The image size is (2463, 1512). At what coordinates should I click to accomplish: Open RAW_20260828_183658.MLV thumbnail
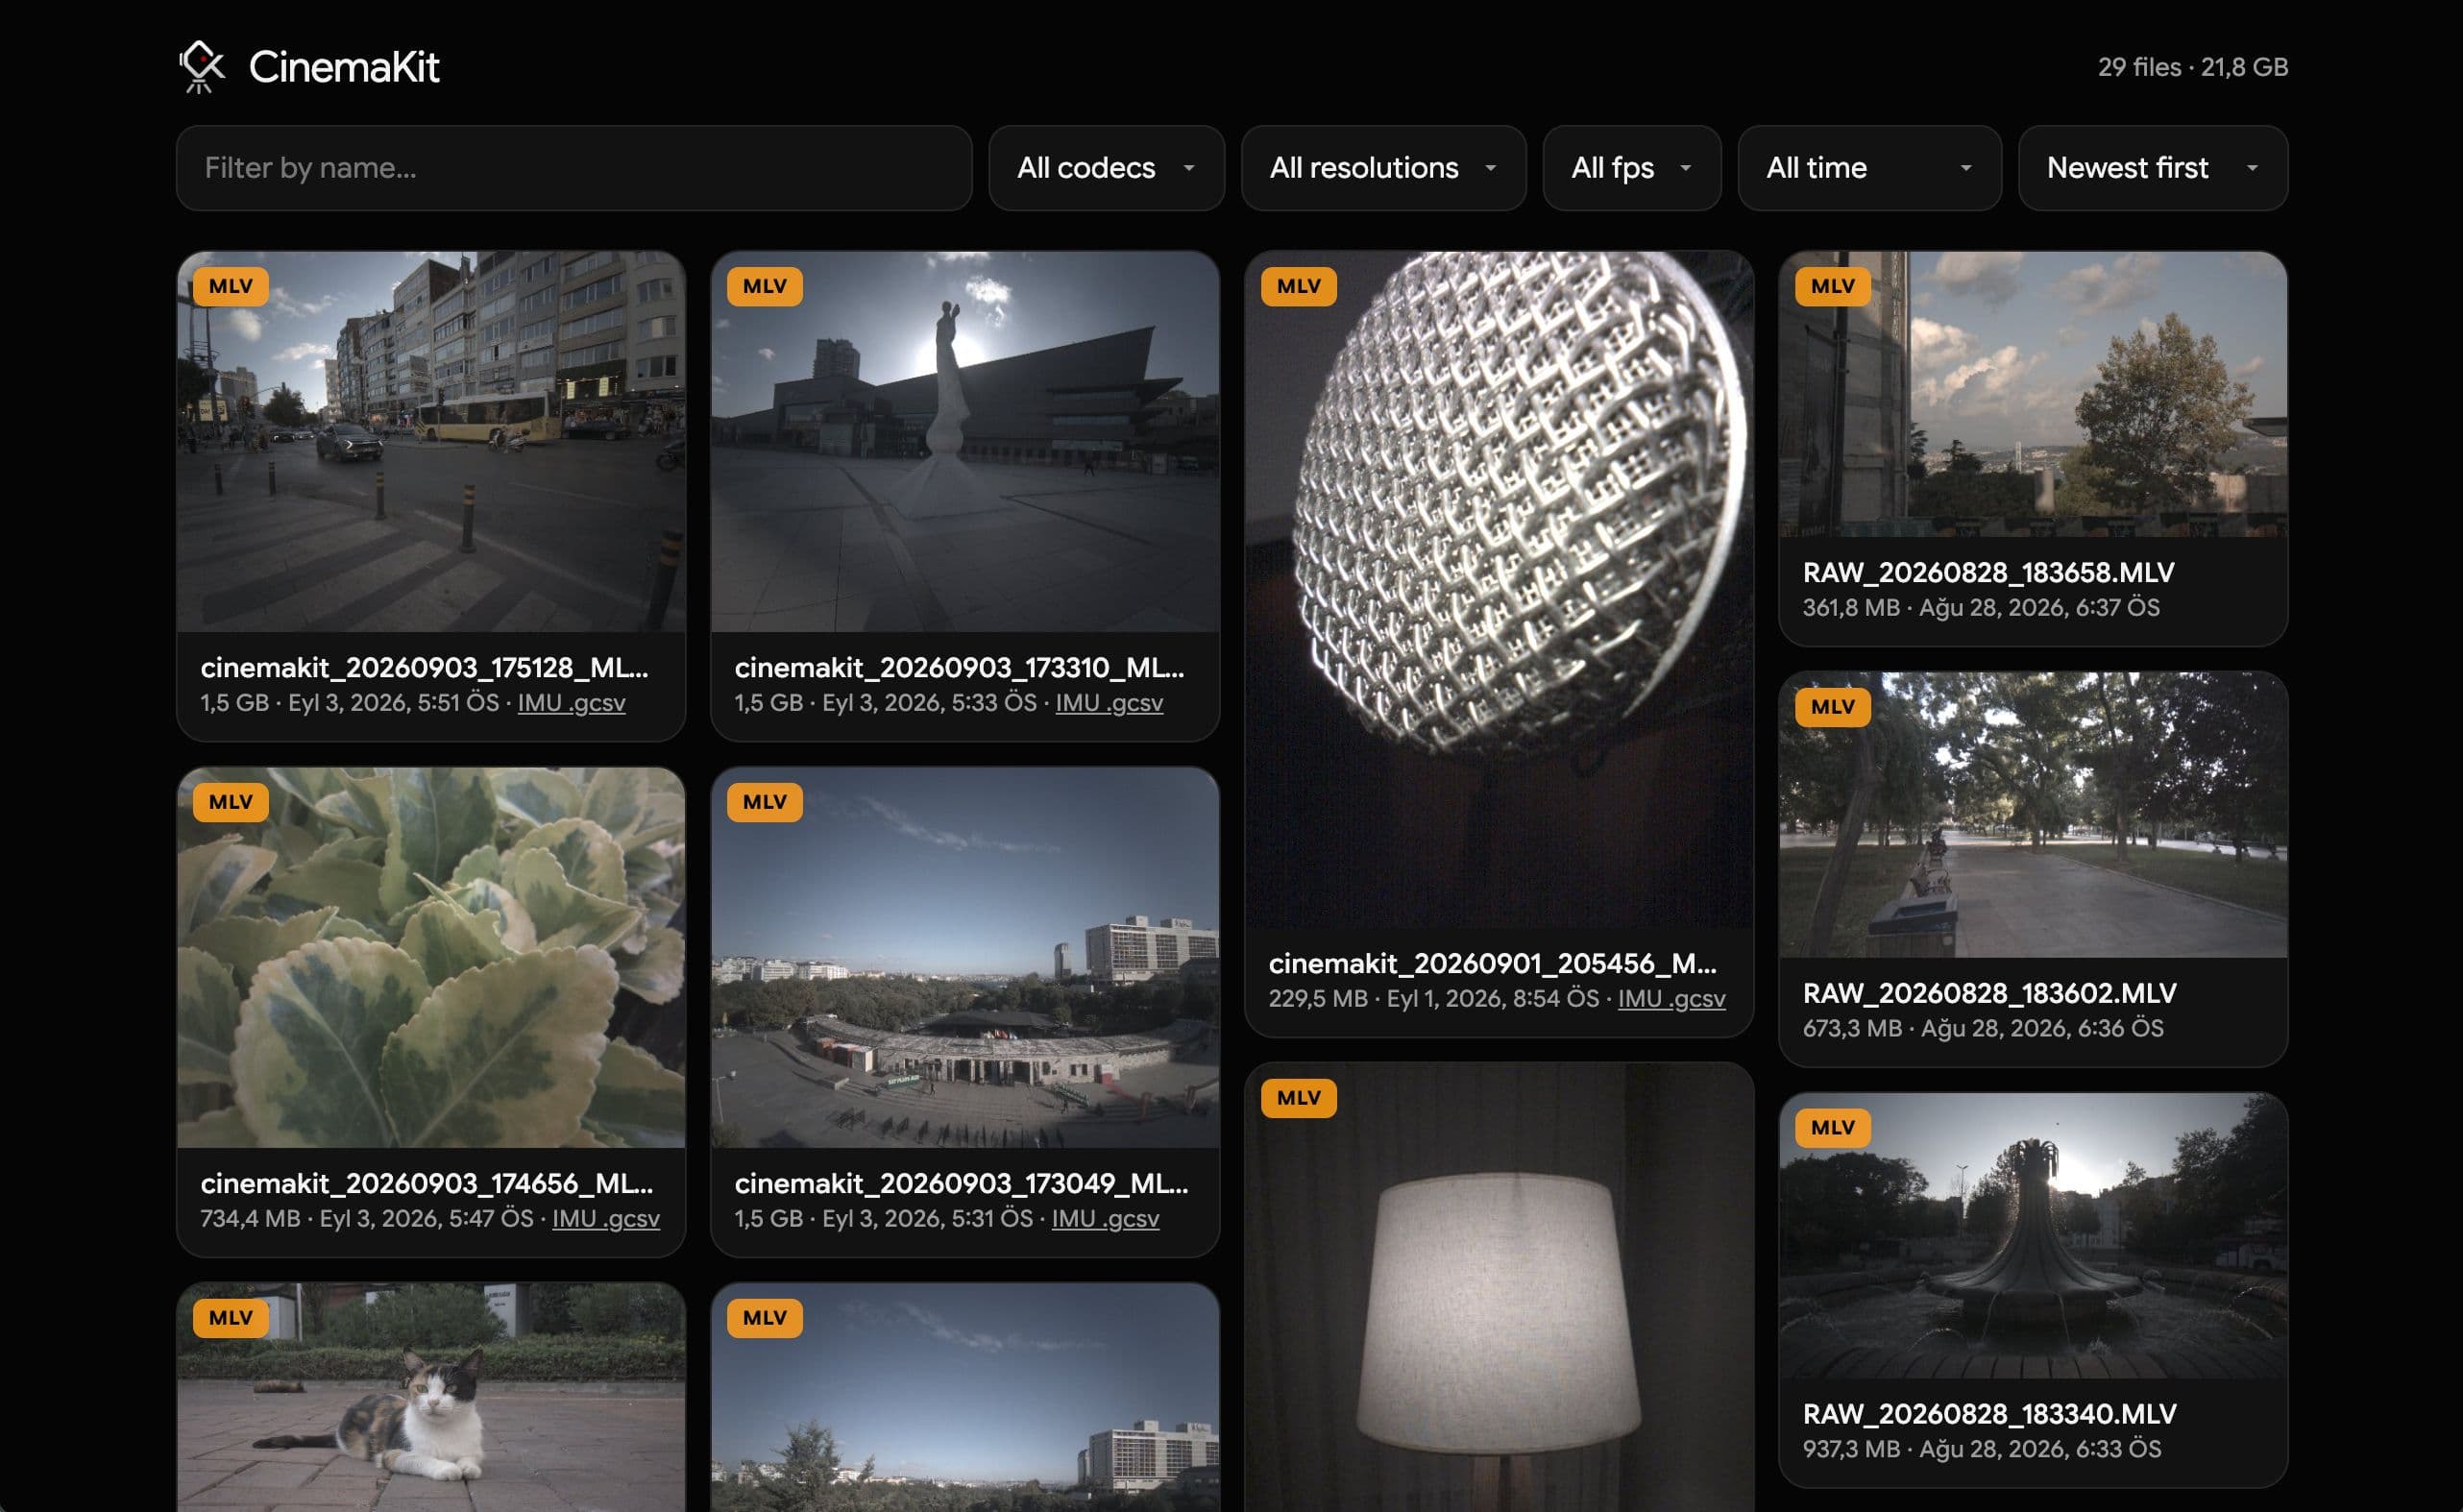(2033, 395)
